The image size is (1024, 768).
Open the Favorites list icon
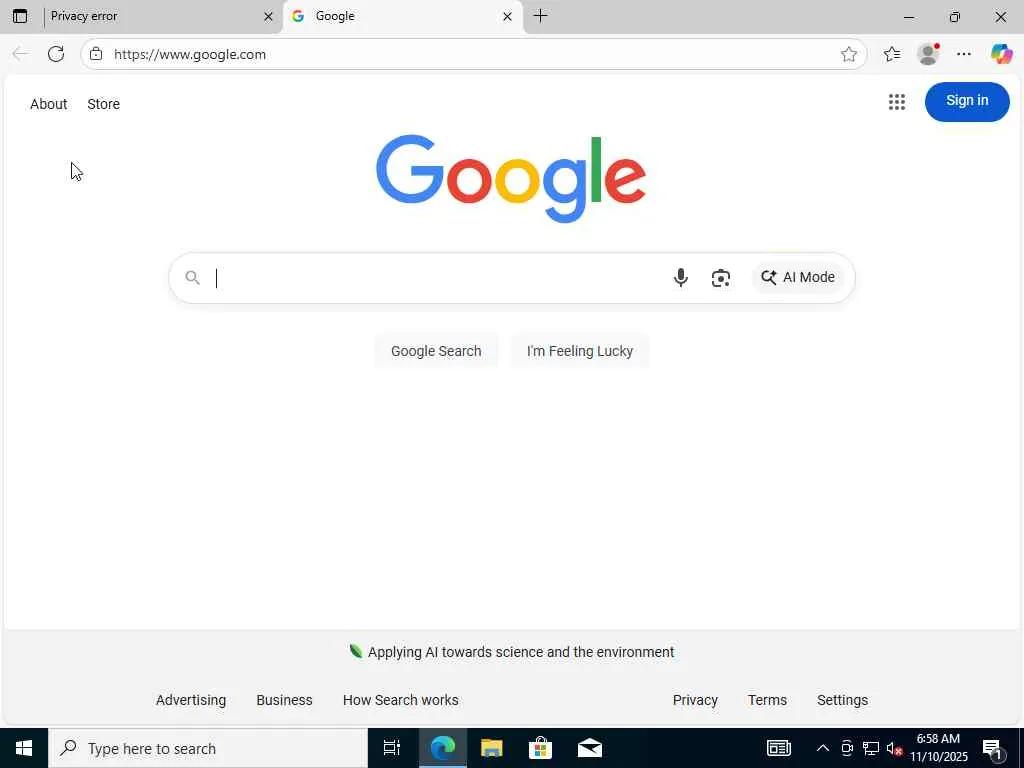click(891, 54)
